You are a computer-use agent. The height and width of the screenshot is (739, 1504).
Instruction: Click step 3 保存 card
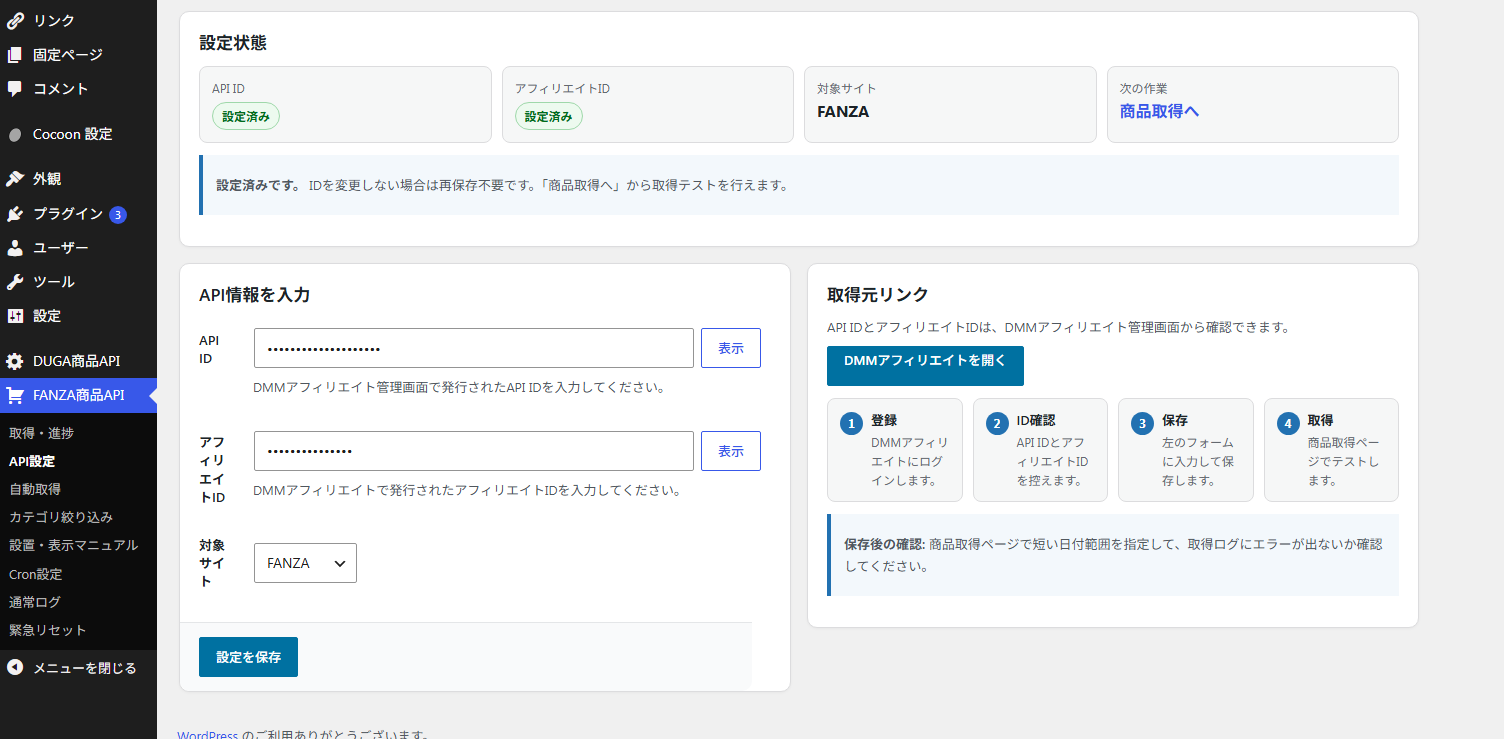[x=1186, y=450]
